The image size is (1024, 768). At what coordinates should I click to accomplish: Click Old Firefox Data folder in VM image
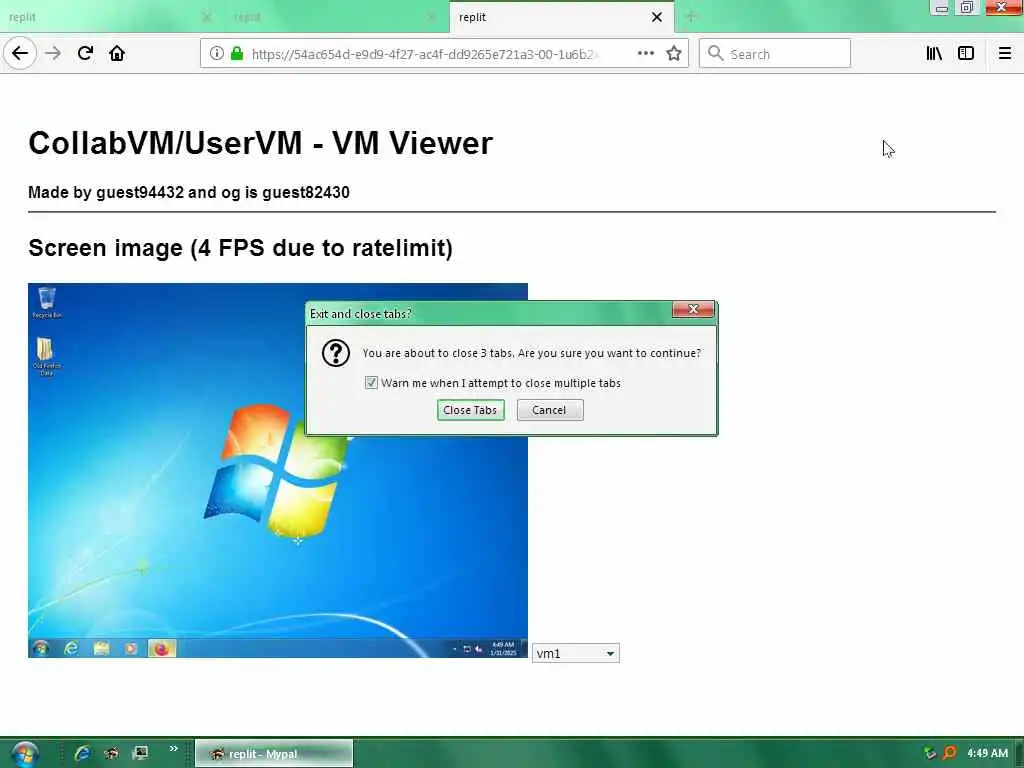tap(46, 356)
